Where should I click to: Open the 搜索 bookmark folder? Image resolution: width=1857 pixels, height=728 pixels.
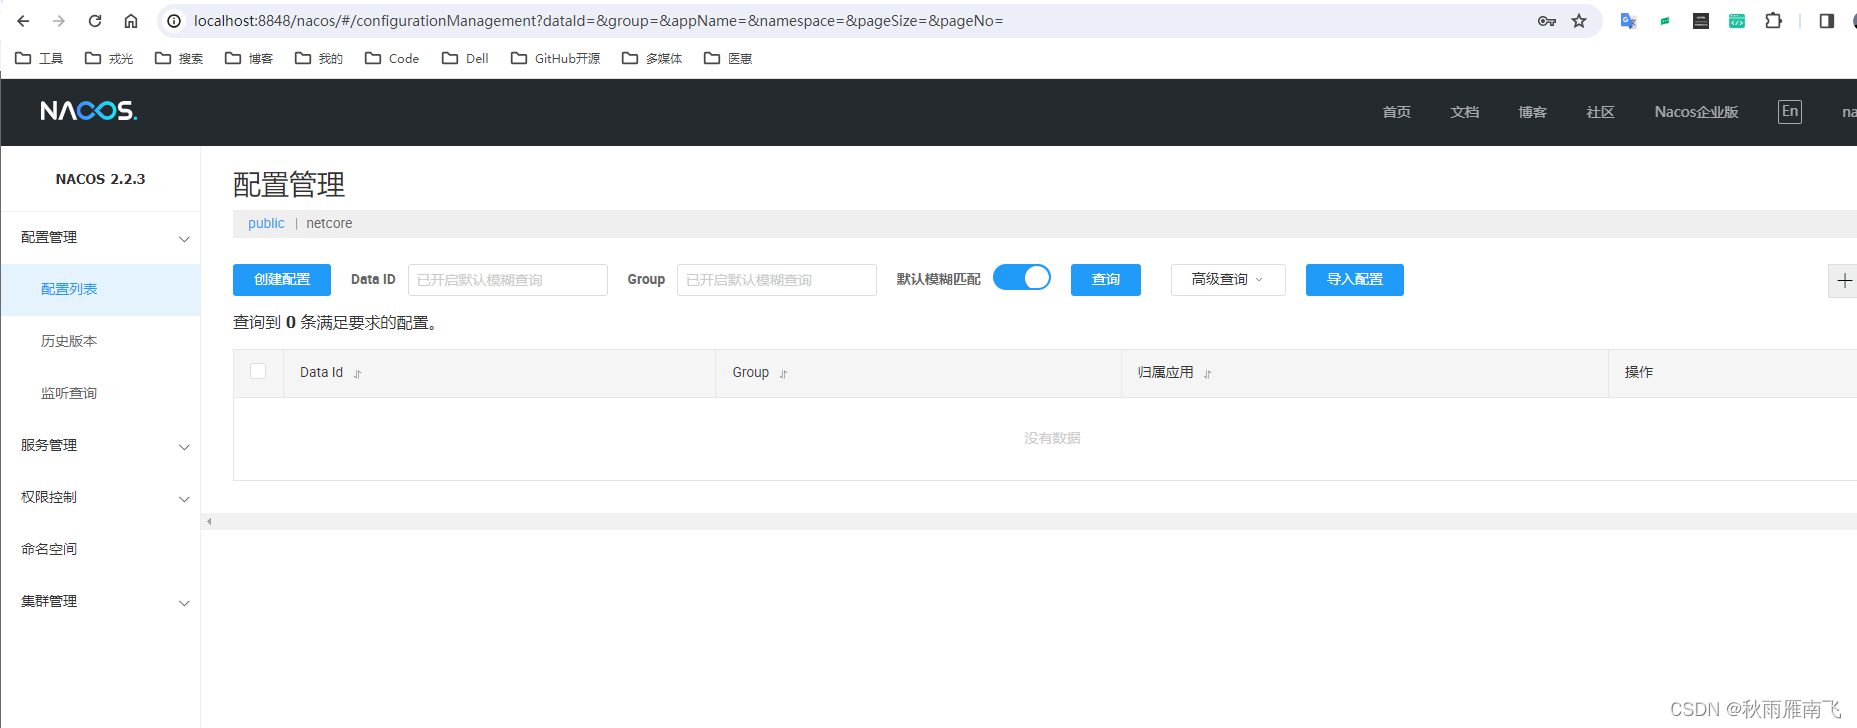(179, 59)
